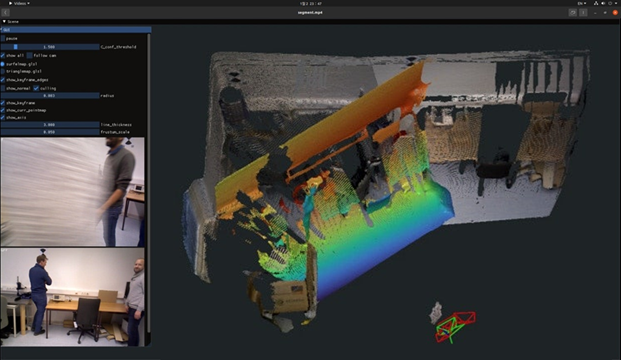Toggle show_curr_pointmap checkbox
This screenshot has height=360, width=621.
pos(3,110)
